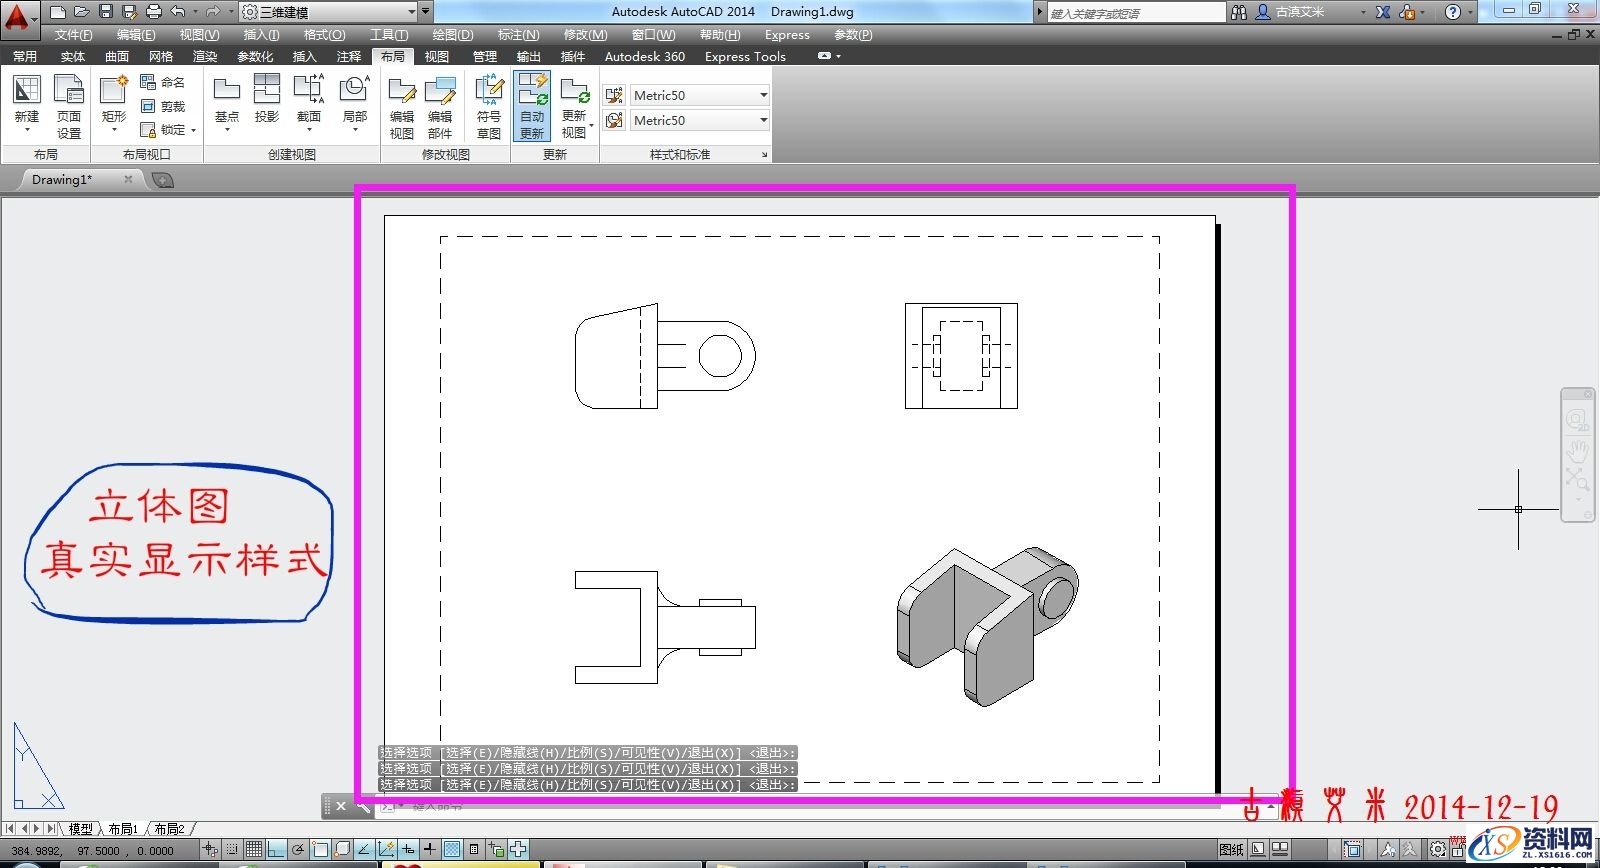Open the 三维建模 workspace dropdown

(x=328, y=12)
